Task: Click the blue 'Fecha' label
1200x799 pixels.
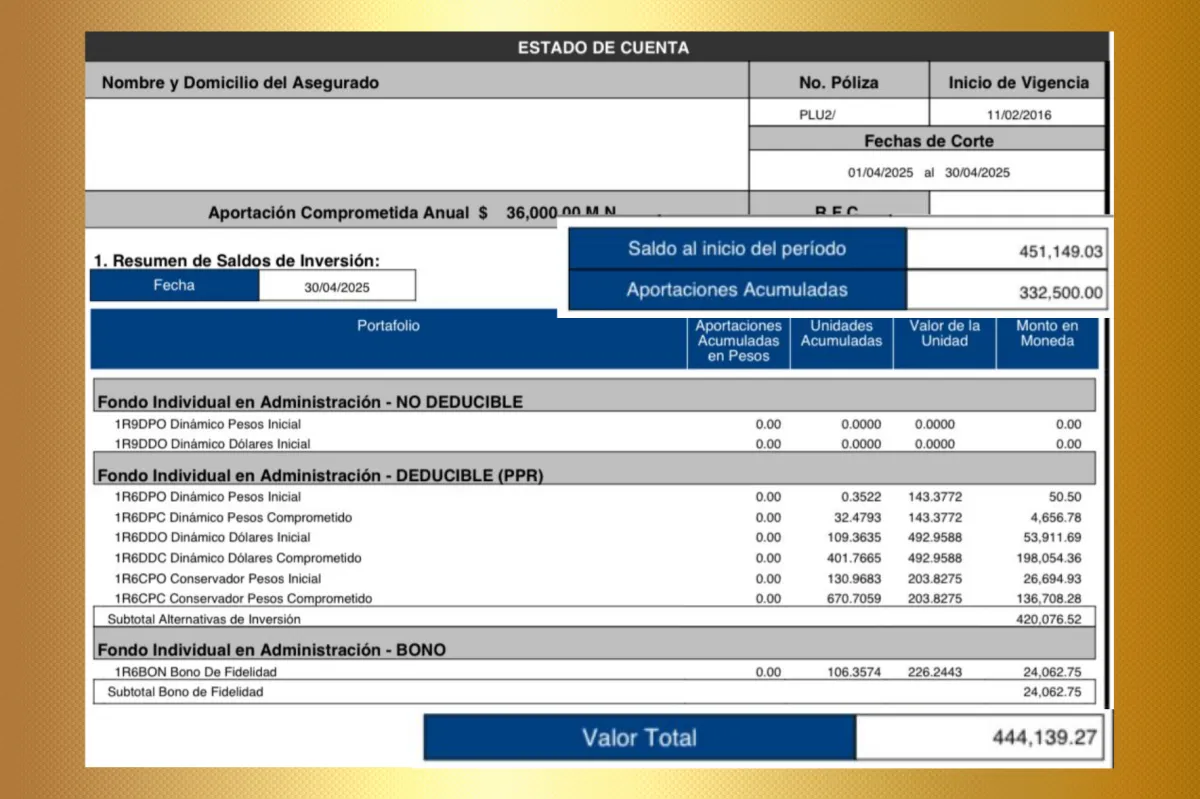Action: coord(174,285)
